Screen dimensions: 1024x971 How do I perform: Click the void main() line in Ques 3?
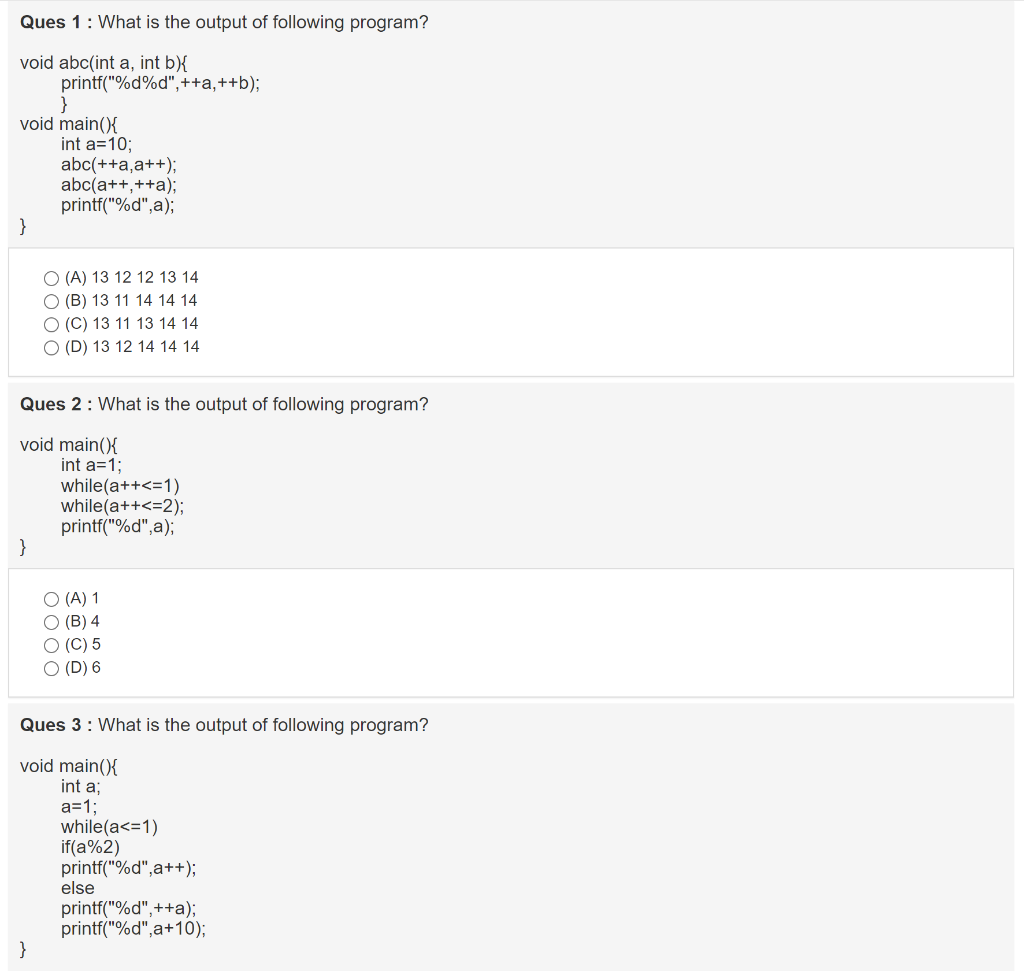(x=69, y=766)
